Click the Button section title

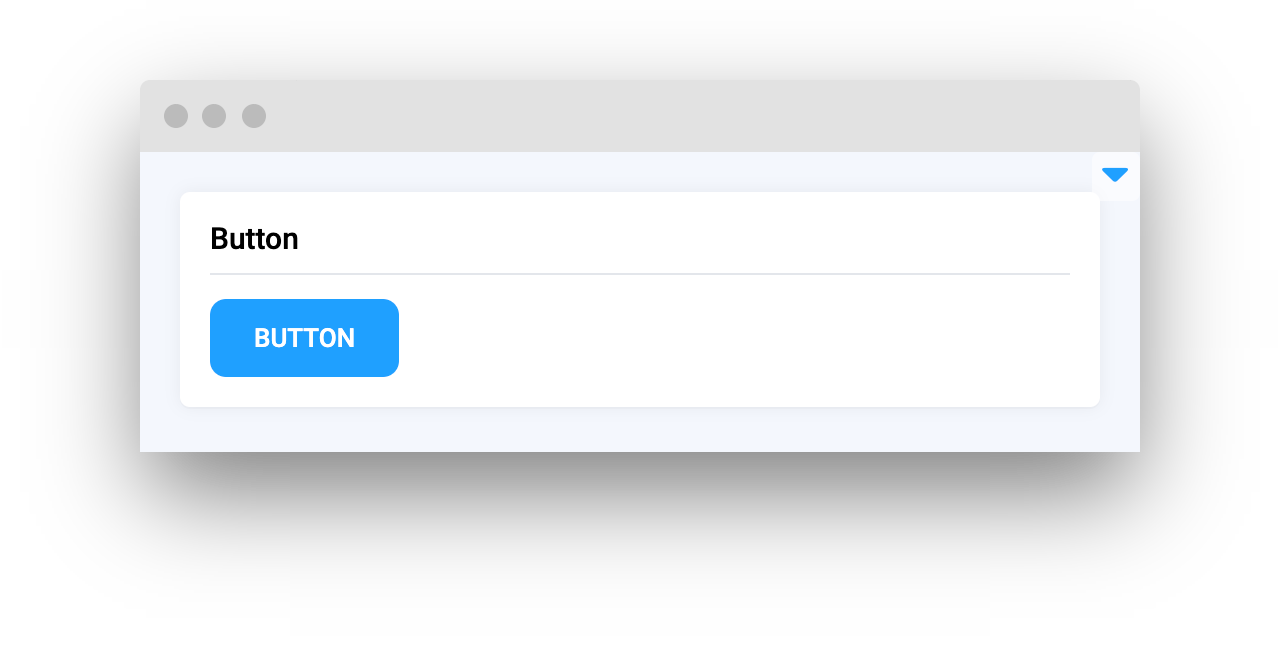click(x=254, y=239)
